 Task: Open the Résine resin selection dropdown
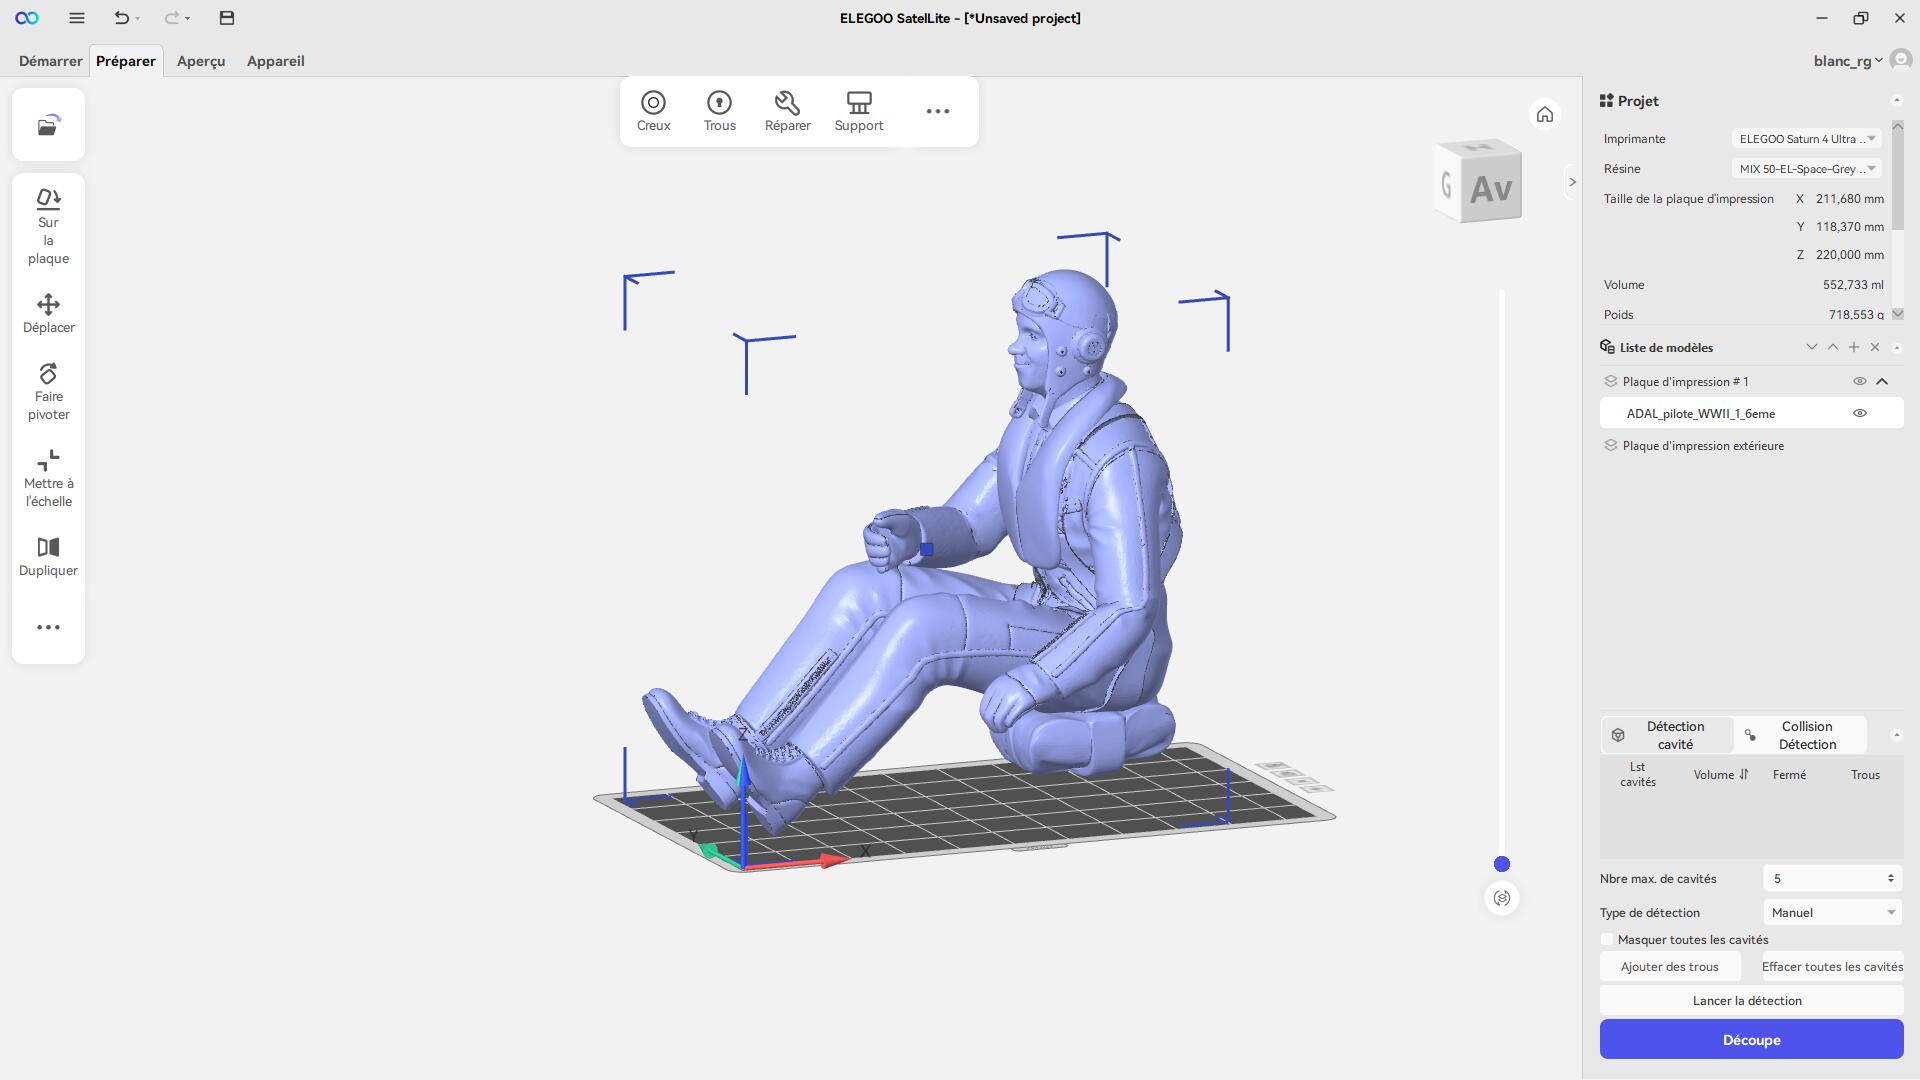coord(1806,169)
